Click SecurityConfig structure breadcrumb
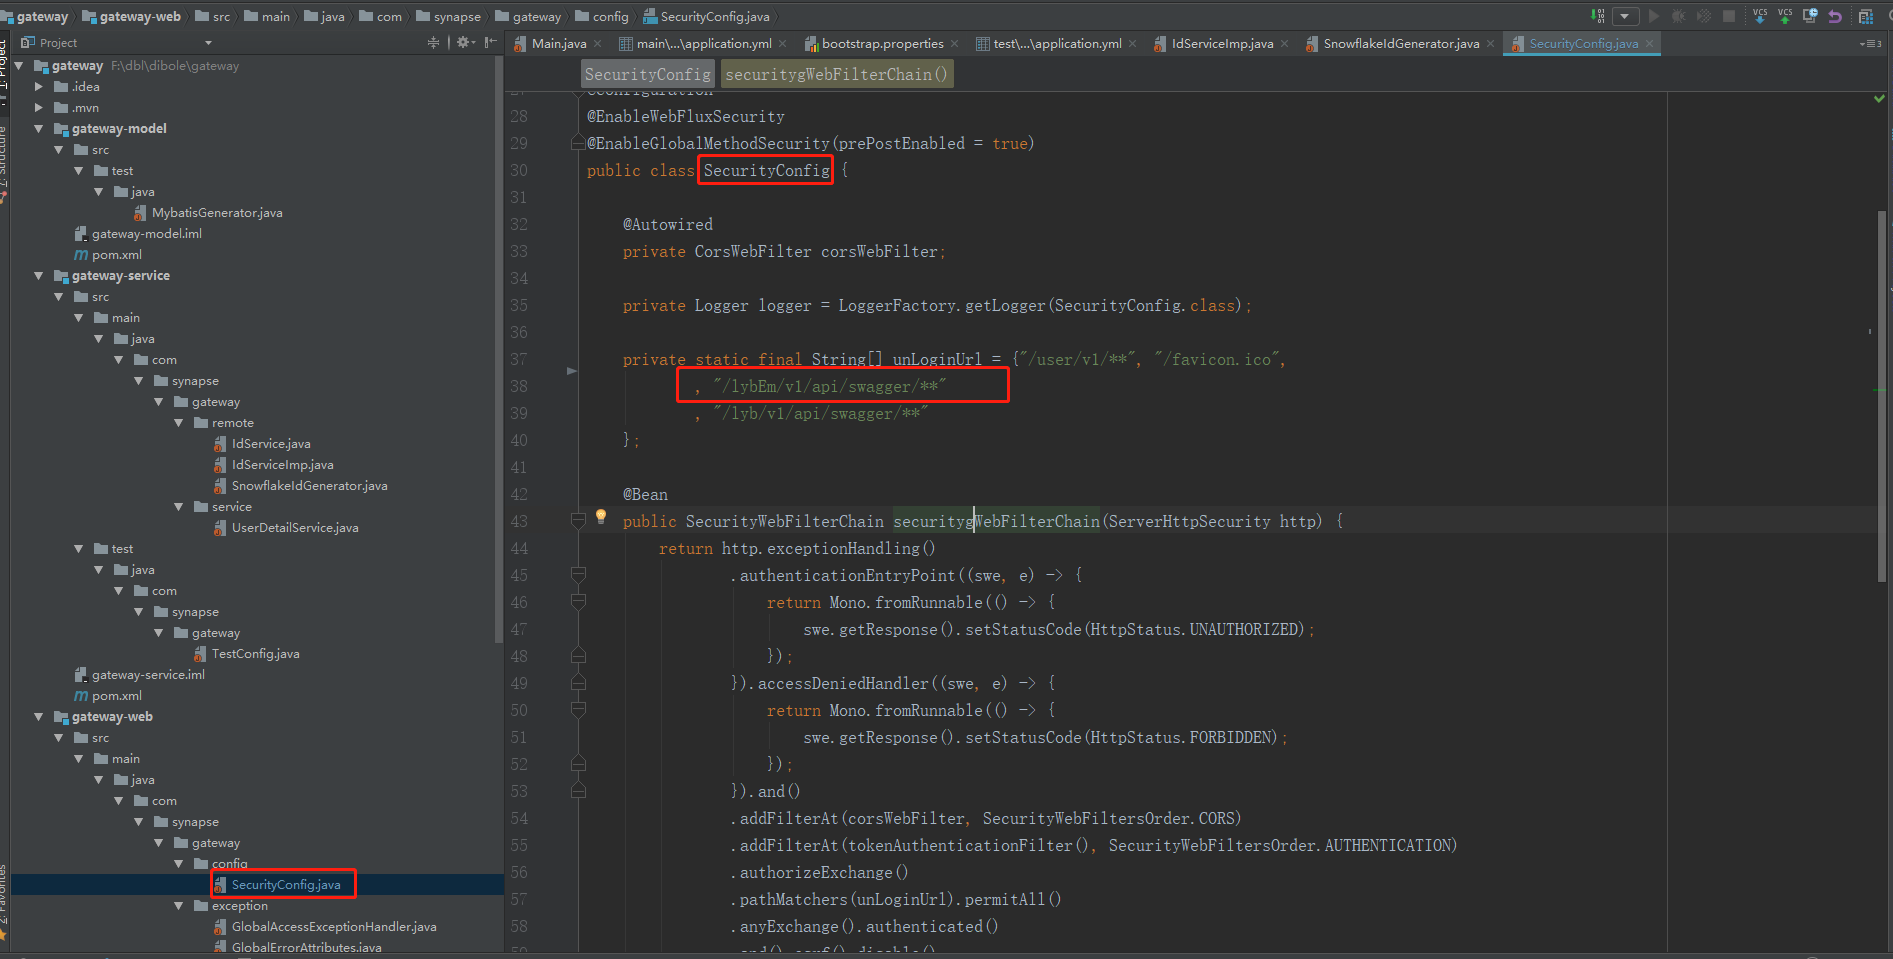 pyautogui.click(x=648, y=74)
